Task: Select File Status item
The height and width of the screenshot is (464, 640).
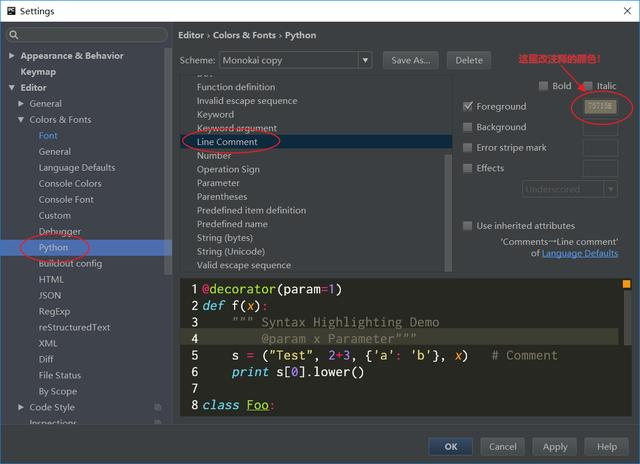Action: pos(60,375)
